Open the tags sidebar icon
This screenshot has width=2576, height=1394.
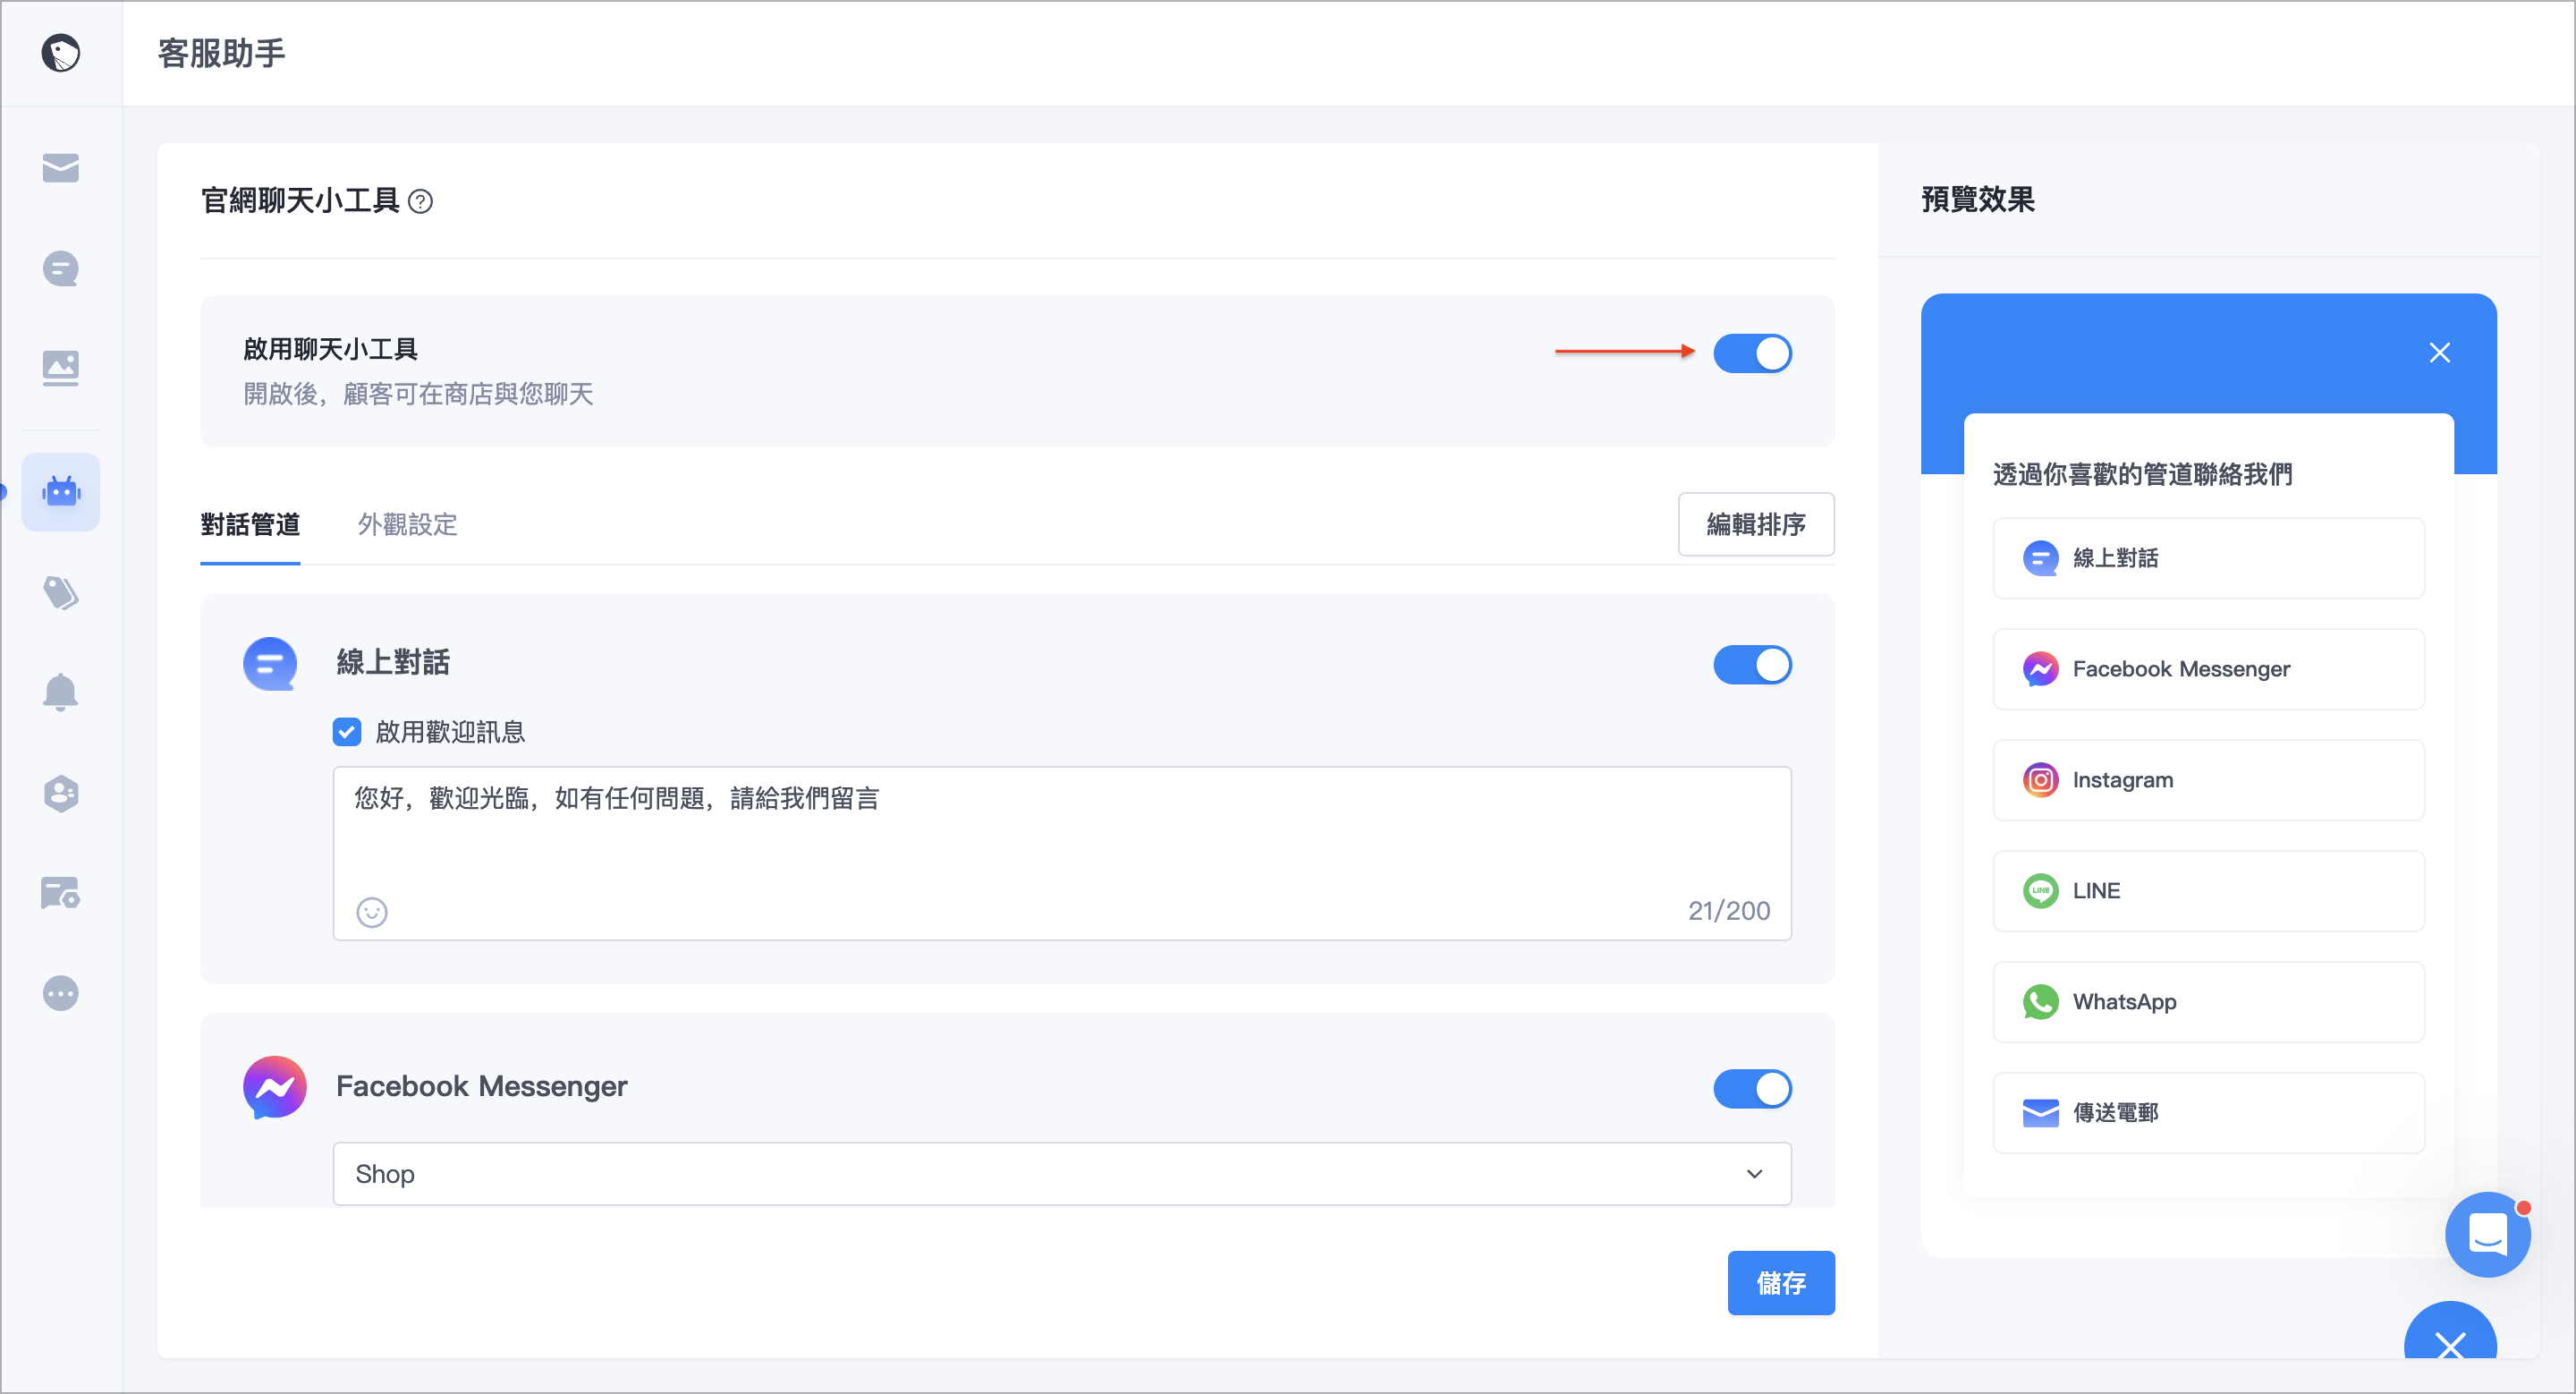tap(61, 593)
